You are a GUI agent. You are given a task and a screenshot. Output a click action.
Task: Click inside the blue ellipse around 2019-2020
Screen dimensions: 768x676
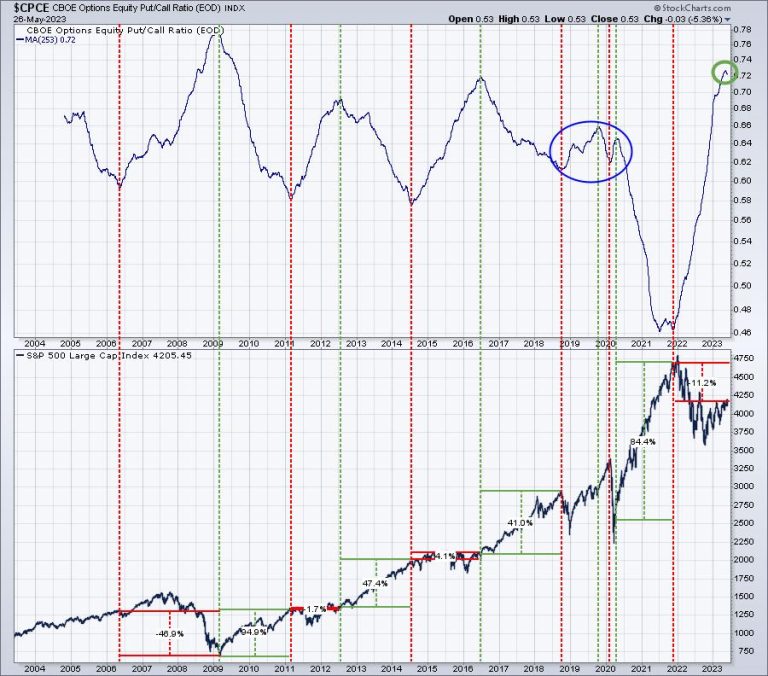[x=591, y=151]
